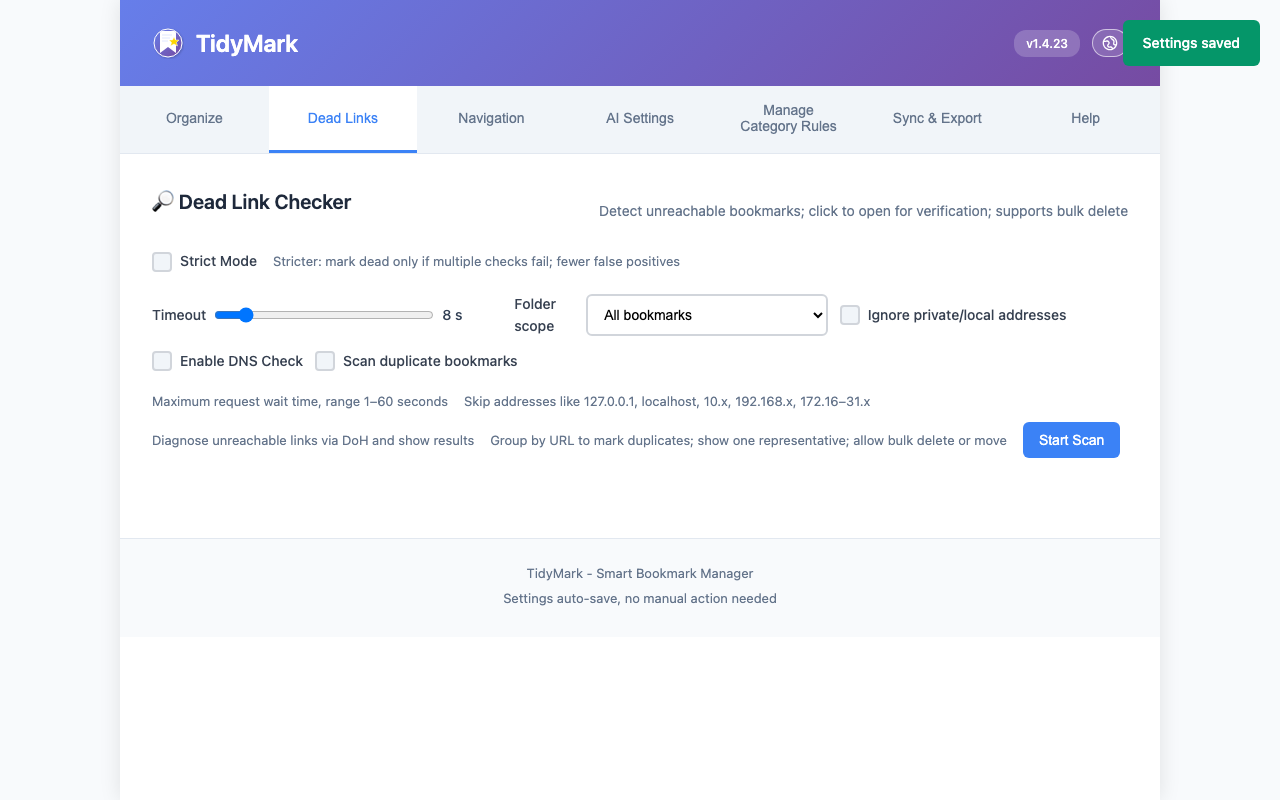This screenshot has height=800, width=1280.
Task: Switch to the Organize tab
Action: (x=194, y=118)
